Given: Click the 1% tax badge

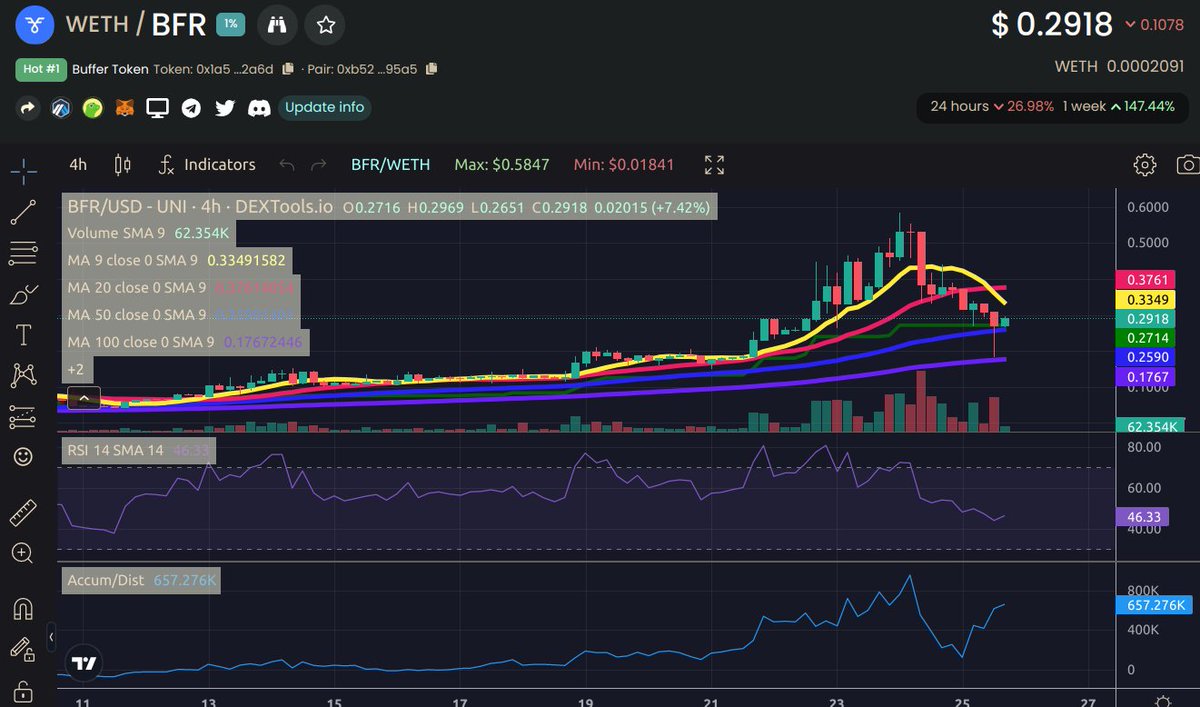Looking at the screenshot, I should coord(230,25).
